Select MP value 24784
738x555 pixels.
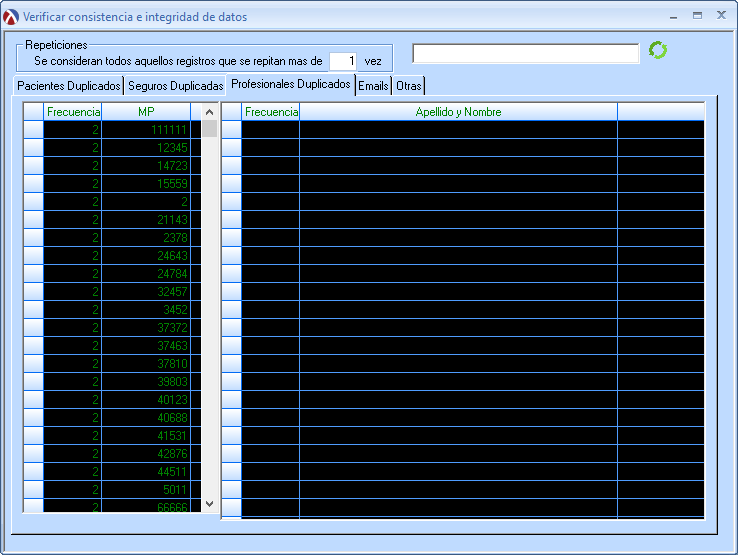tap(146, 273)
